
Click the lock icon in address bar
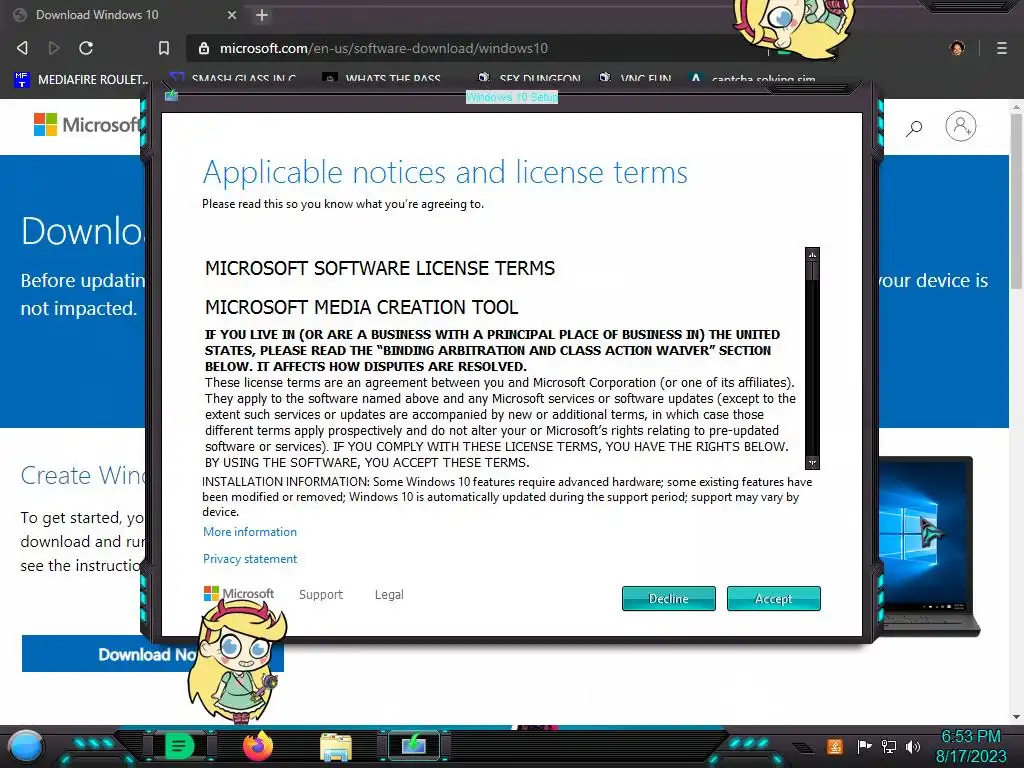tap(204, 48)
